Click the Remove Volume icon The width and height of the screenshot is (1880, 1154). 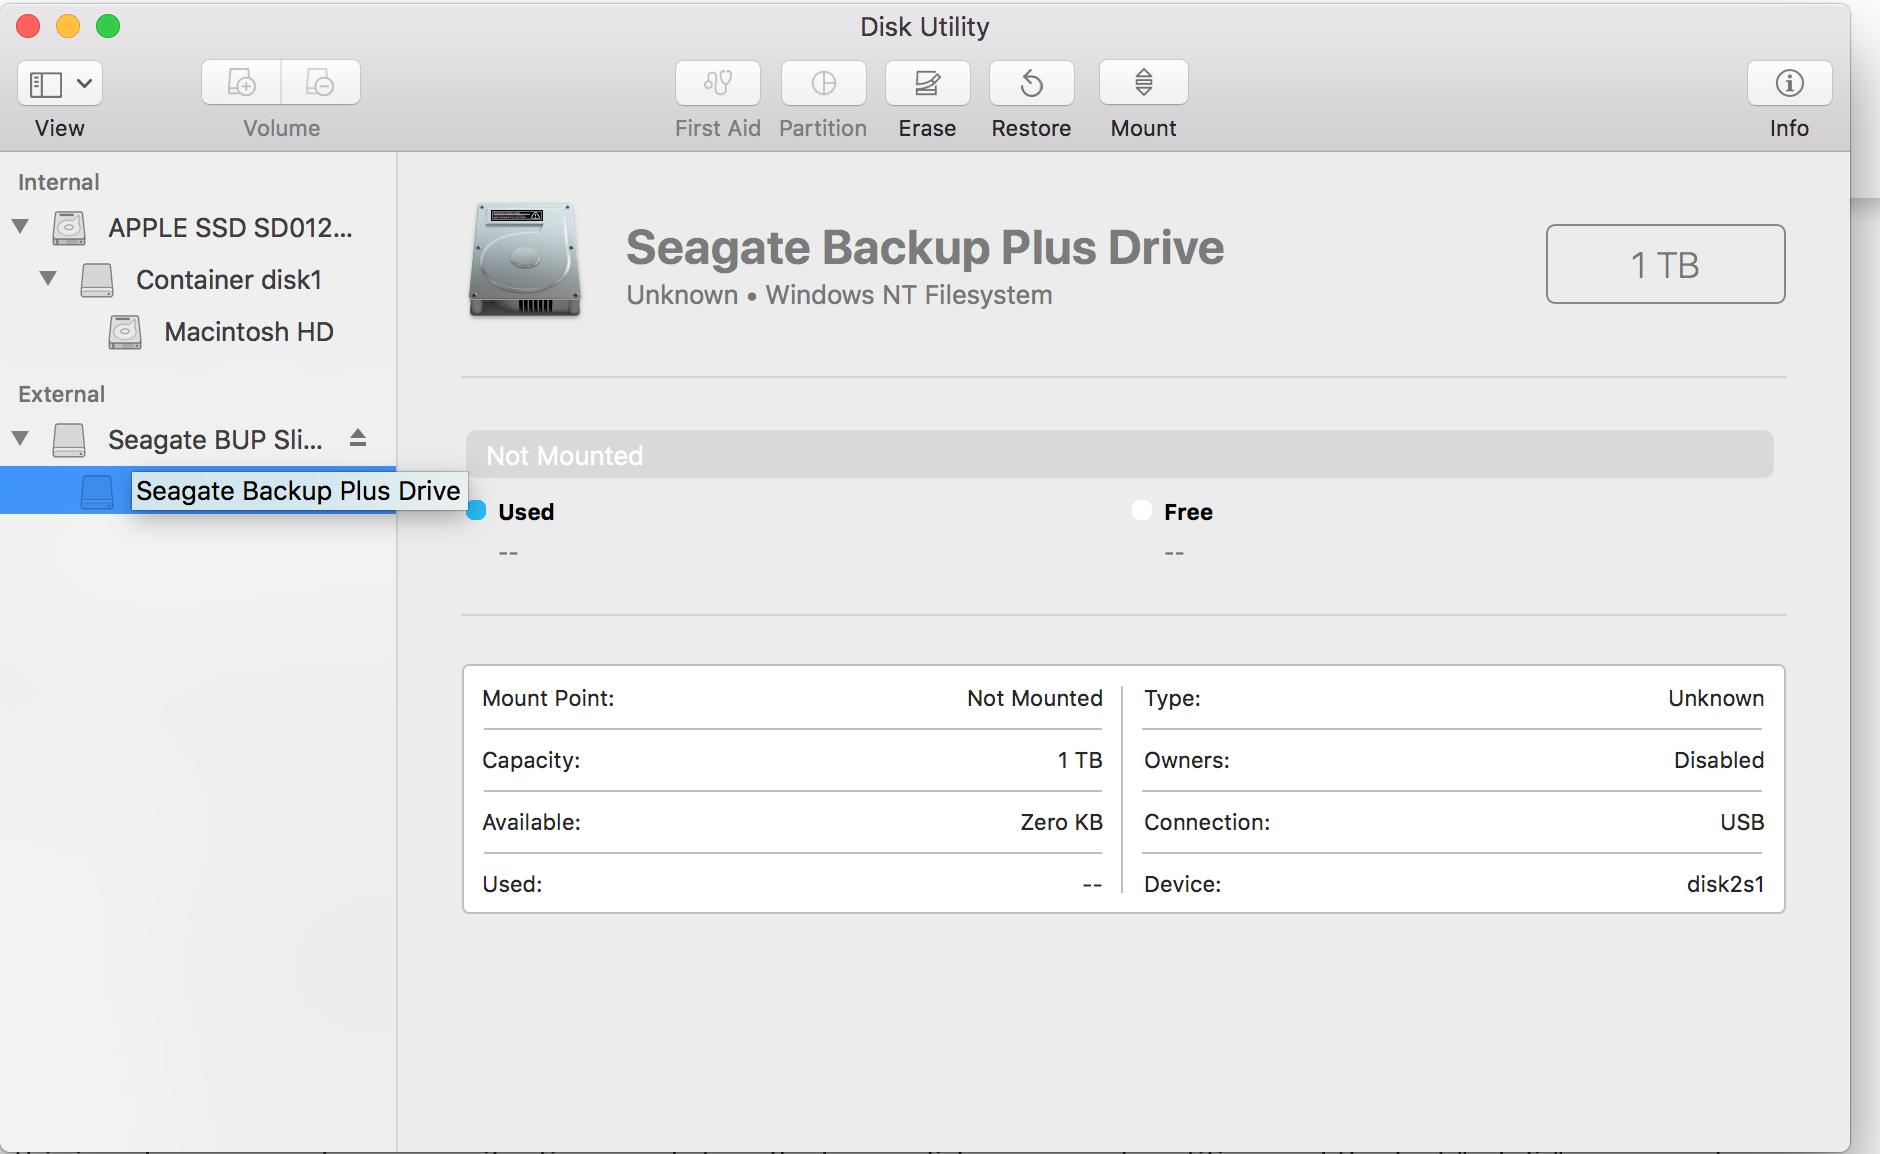click(321, 83)
